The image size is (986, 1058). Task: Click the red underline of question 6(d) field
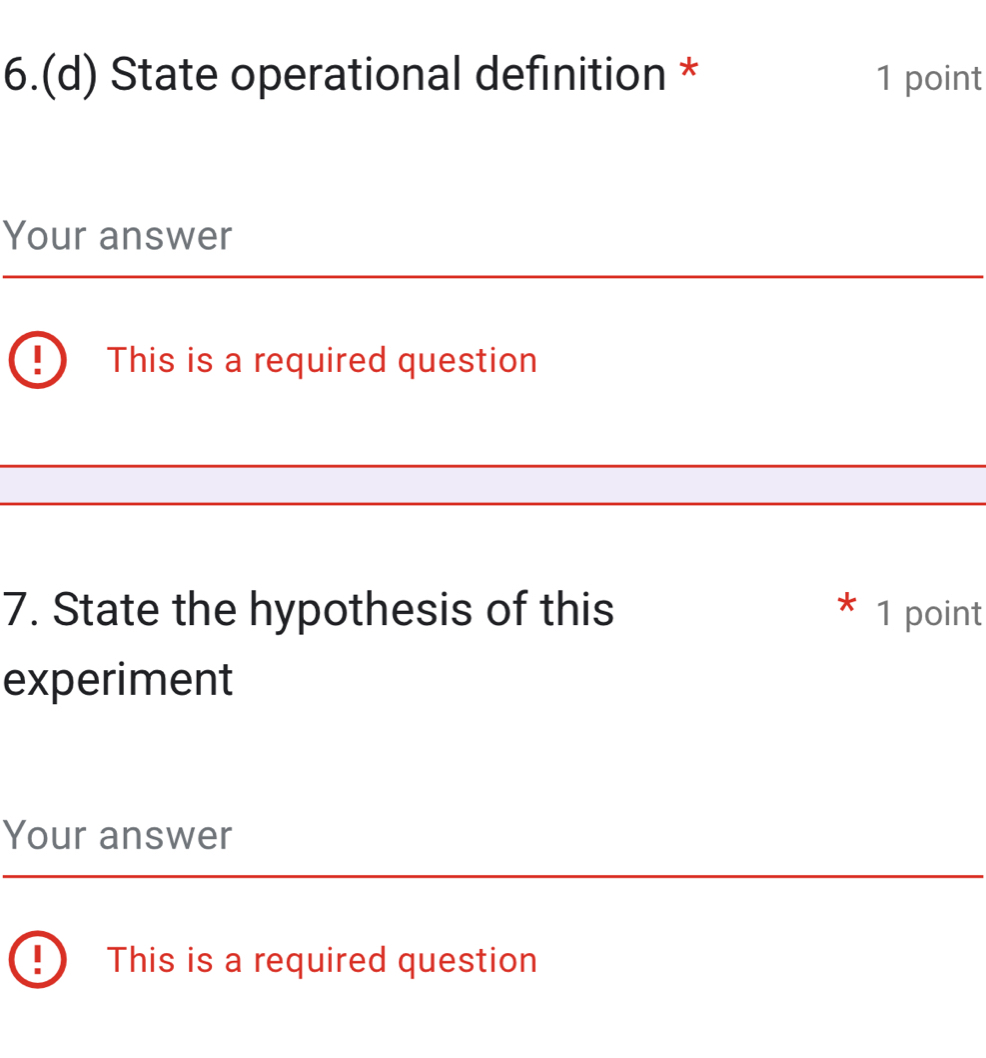493,277
